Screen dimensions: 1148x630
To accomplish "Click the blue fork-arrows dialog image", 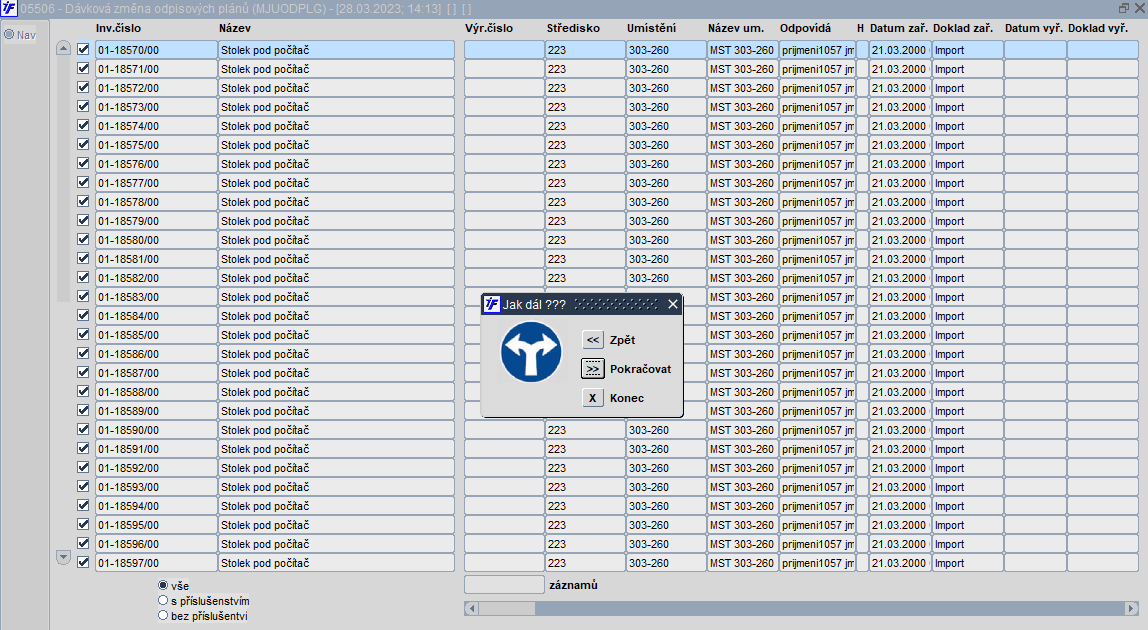I will 531,352.
